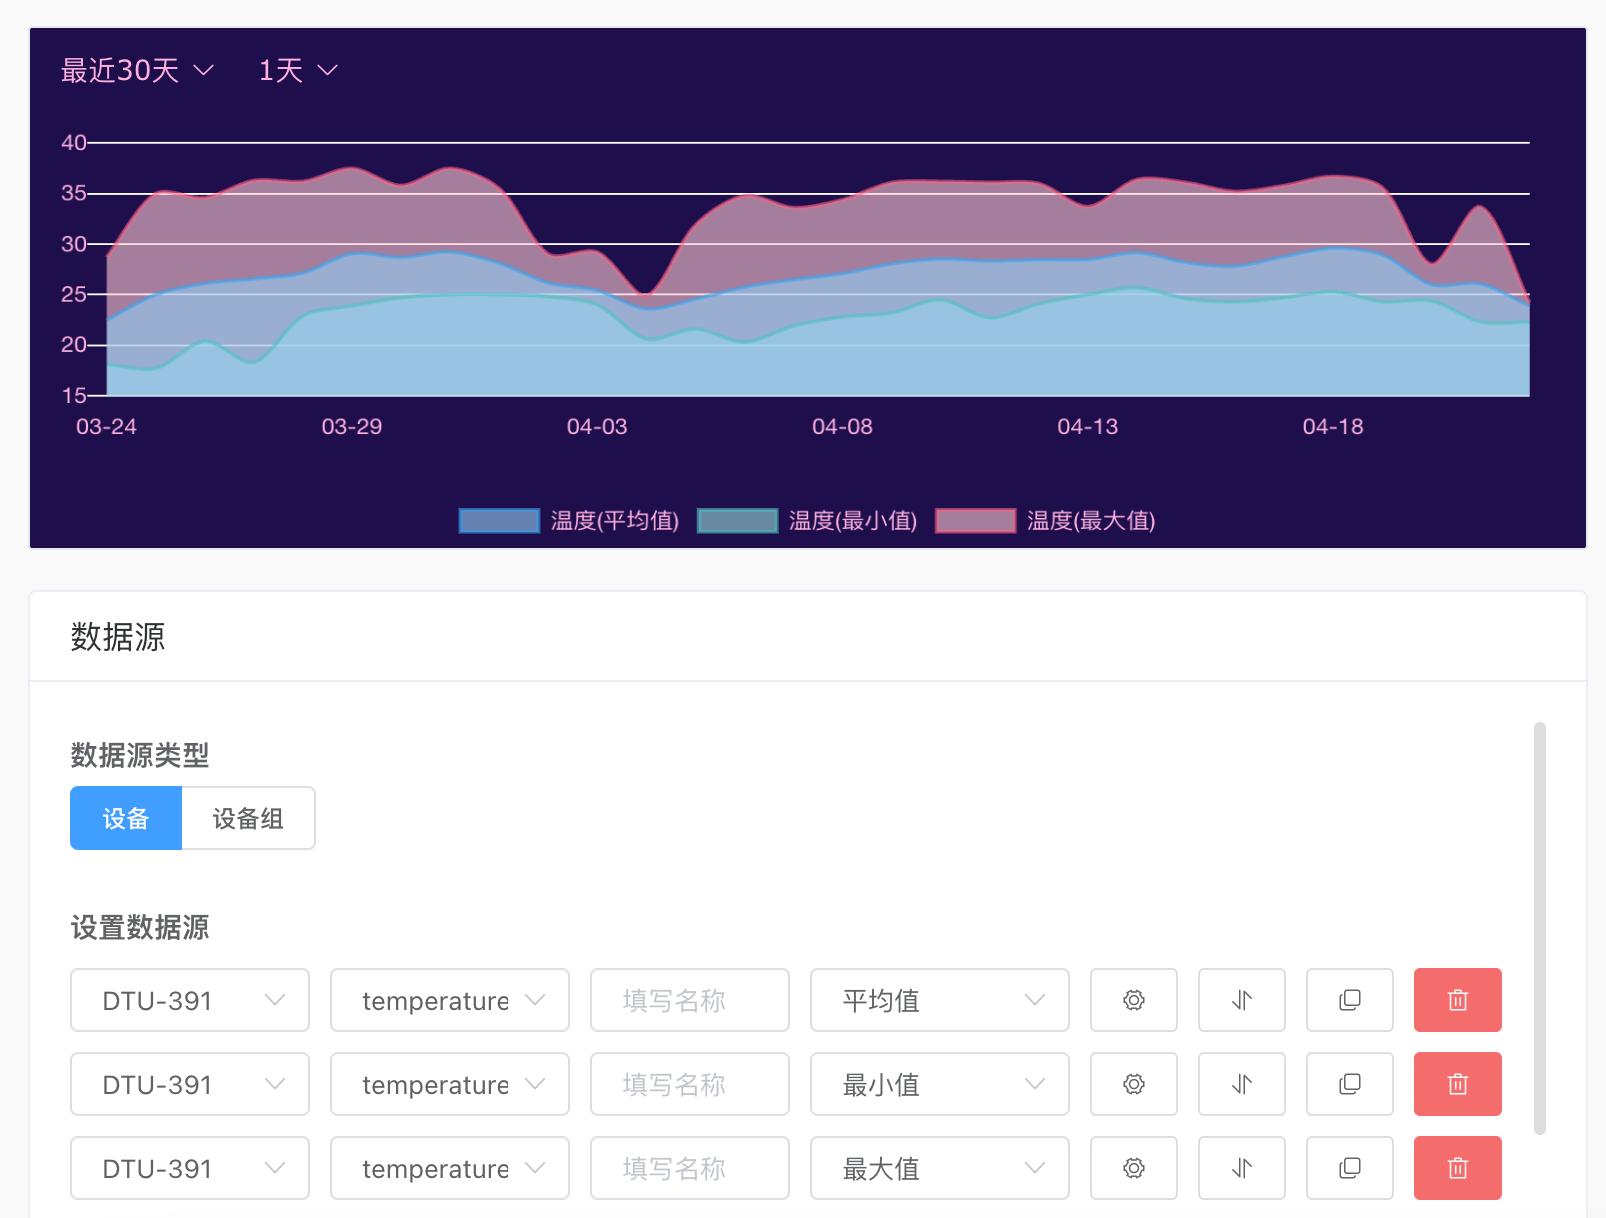Open settings gear for the 最大值 row
The height and width of the screenshot is (1218, 1606).
point(1133,1168)
